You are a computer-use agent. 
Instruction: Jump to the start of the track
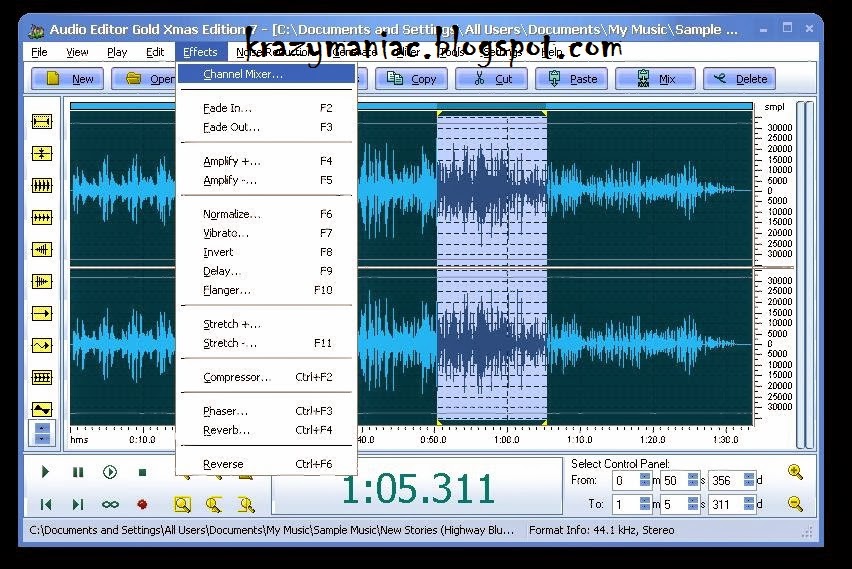click(x=46, y=504)
